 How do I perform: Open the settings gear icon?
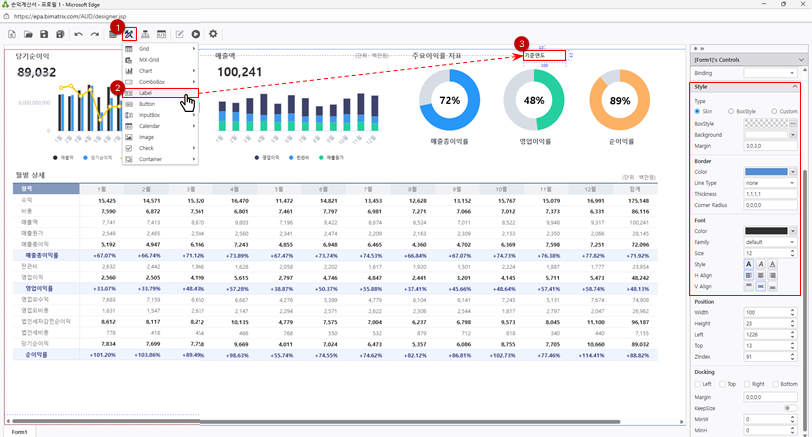(213, 34)
